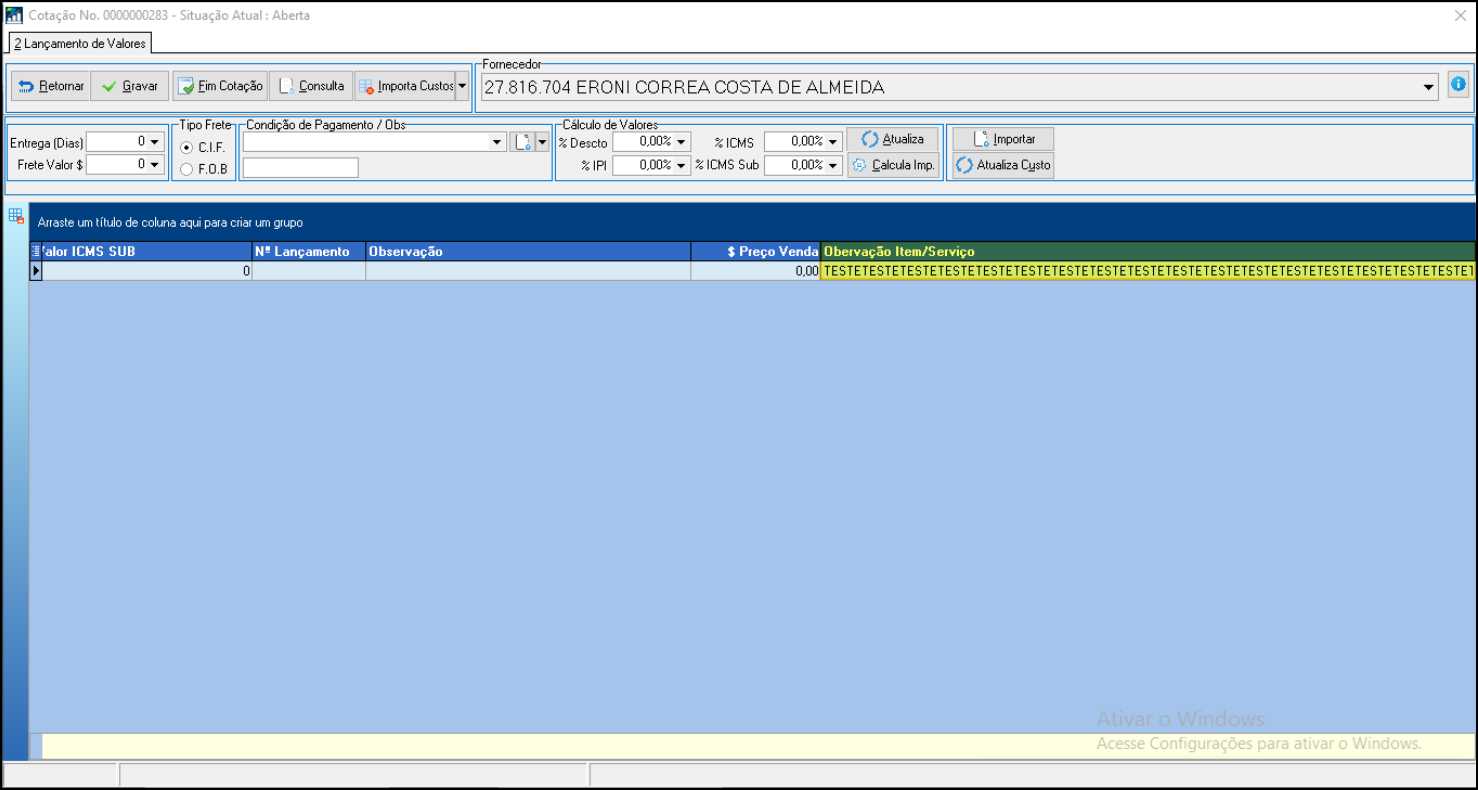Save with the Gravar checkmark button
1478x790 pixels.
pos(130,86)
